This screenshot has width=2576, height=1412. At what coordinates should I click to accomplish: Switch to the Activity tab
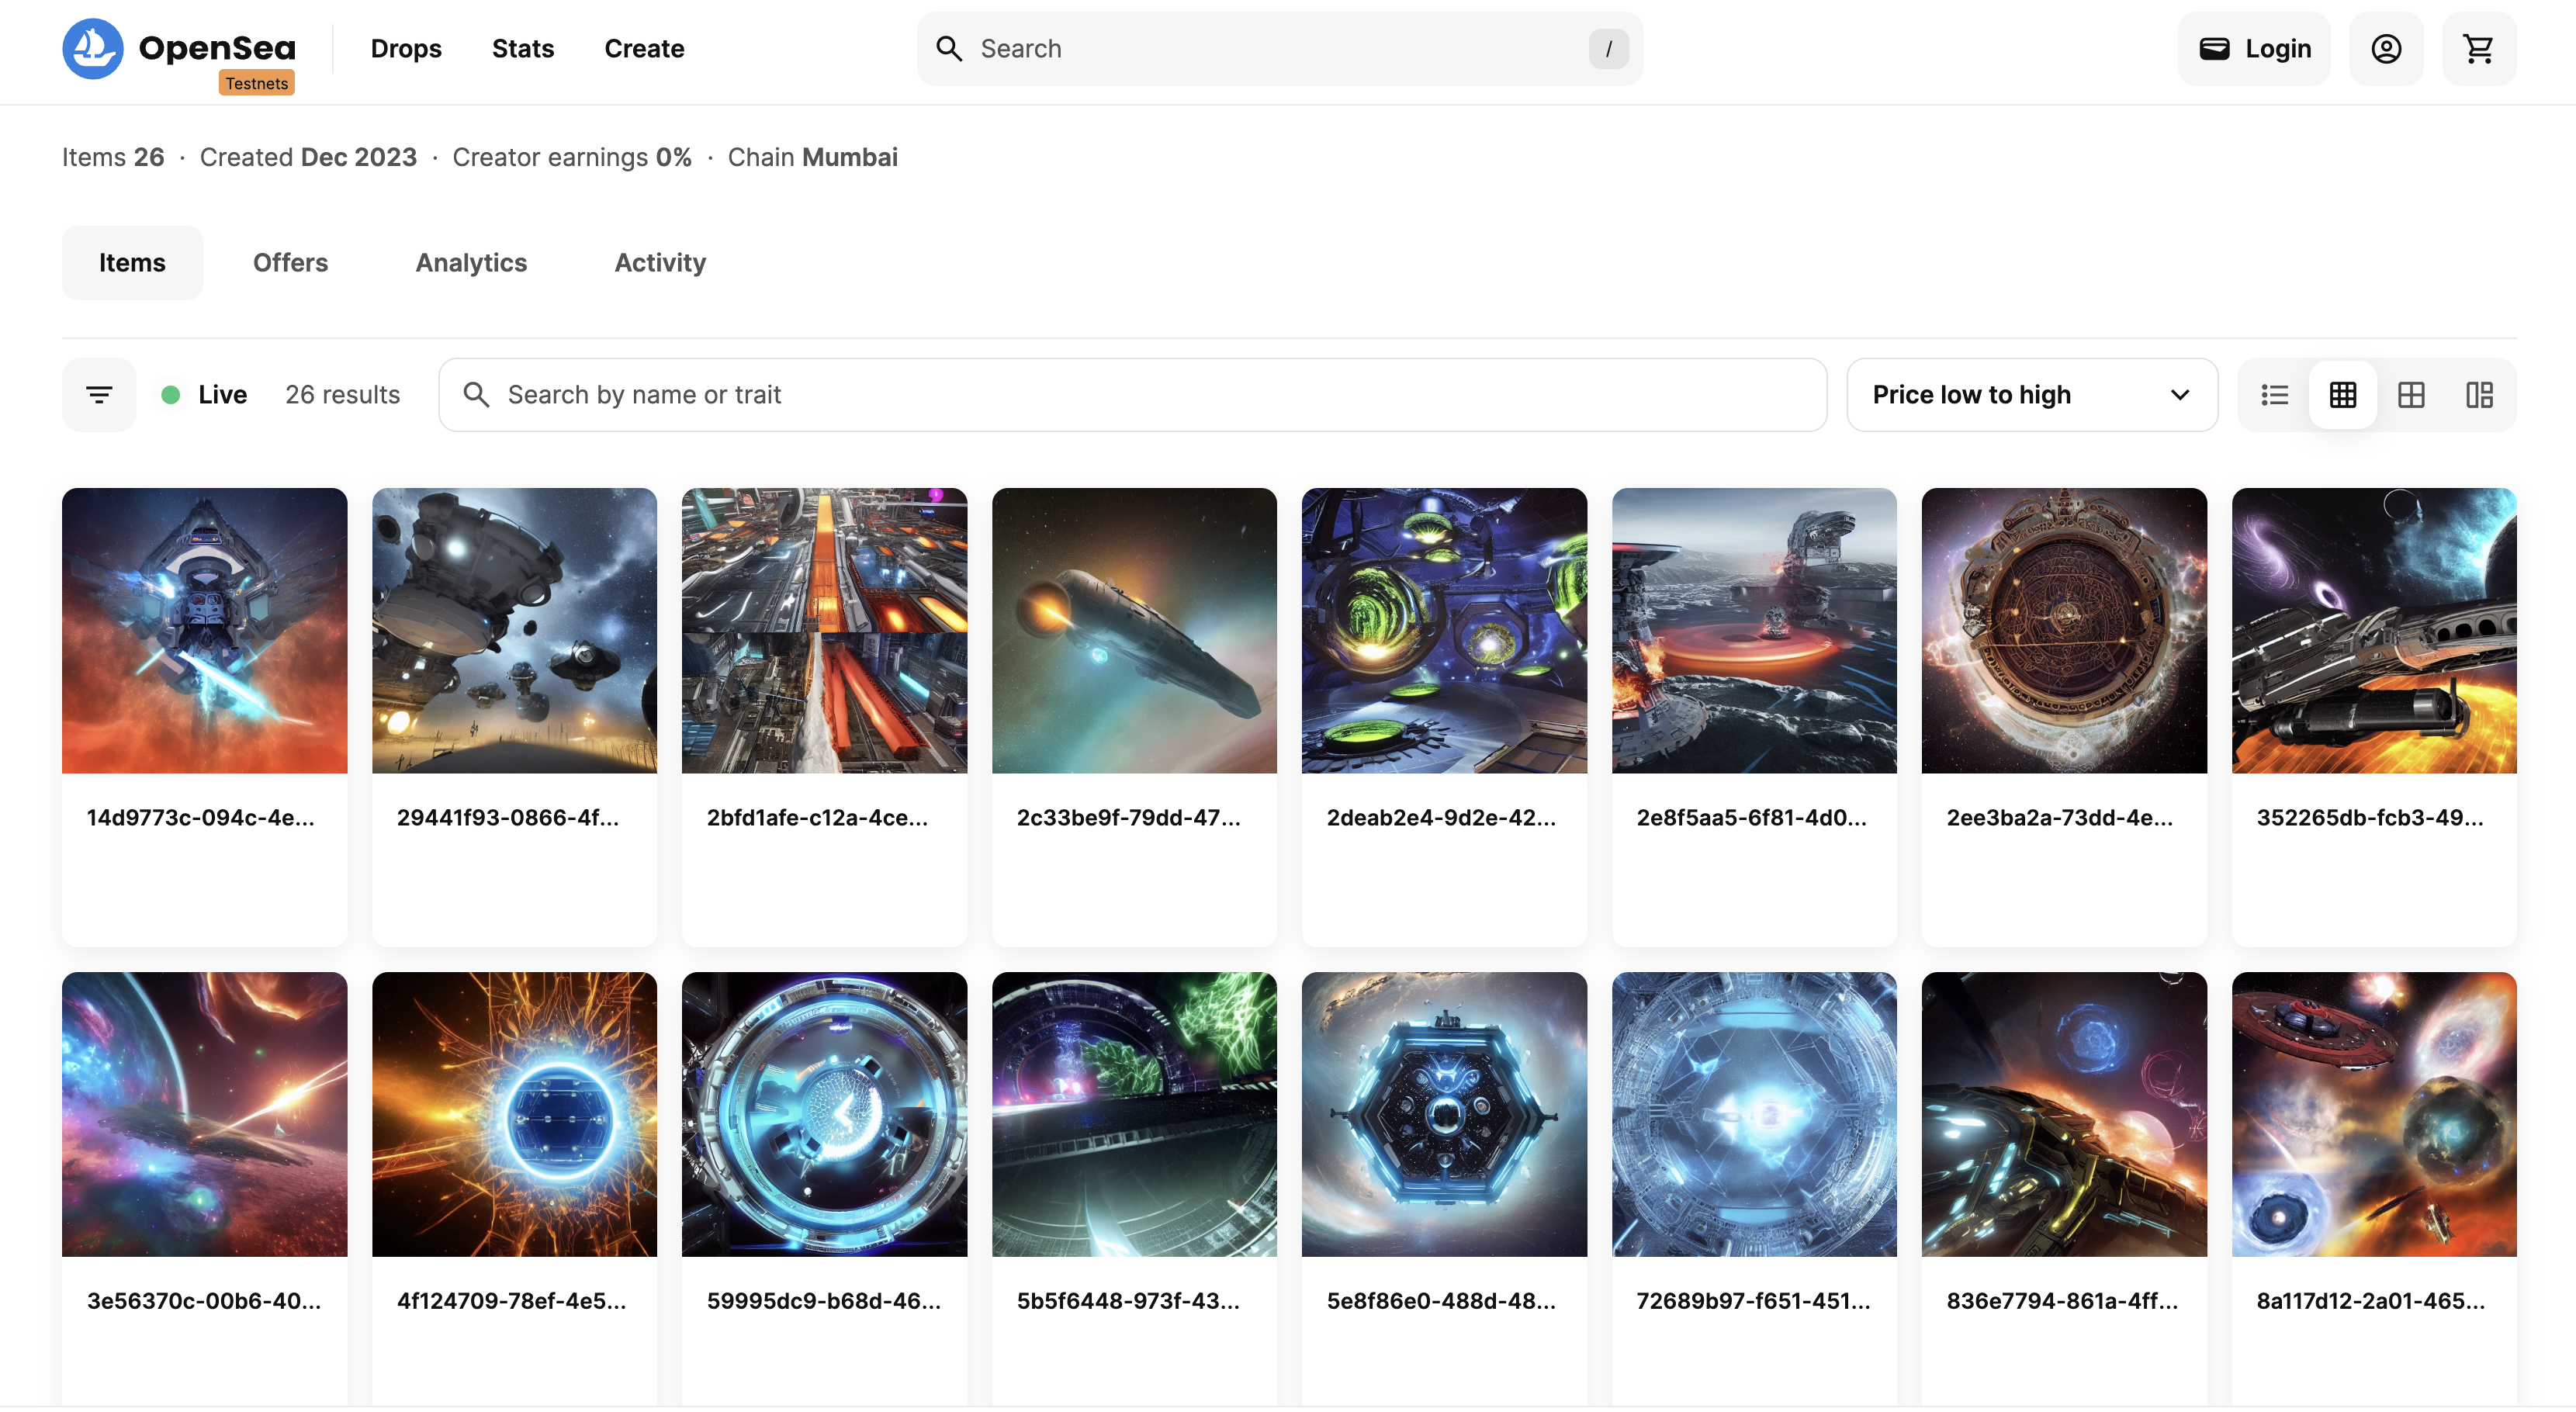[x=660, y=262]
